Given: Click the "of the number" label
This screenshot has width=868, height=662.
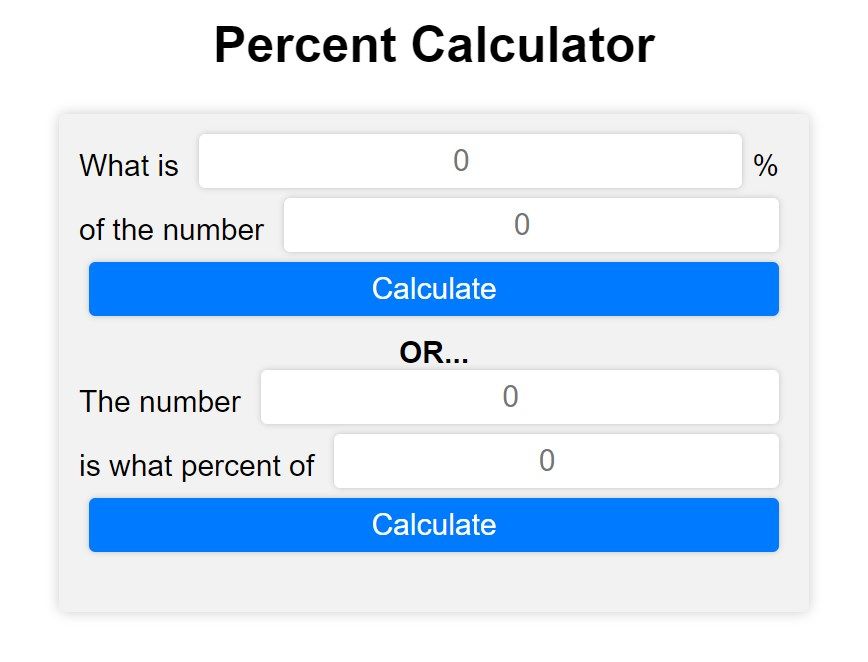Looking at the screenshot, I should coord(171,229).
